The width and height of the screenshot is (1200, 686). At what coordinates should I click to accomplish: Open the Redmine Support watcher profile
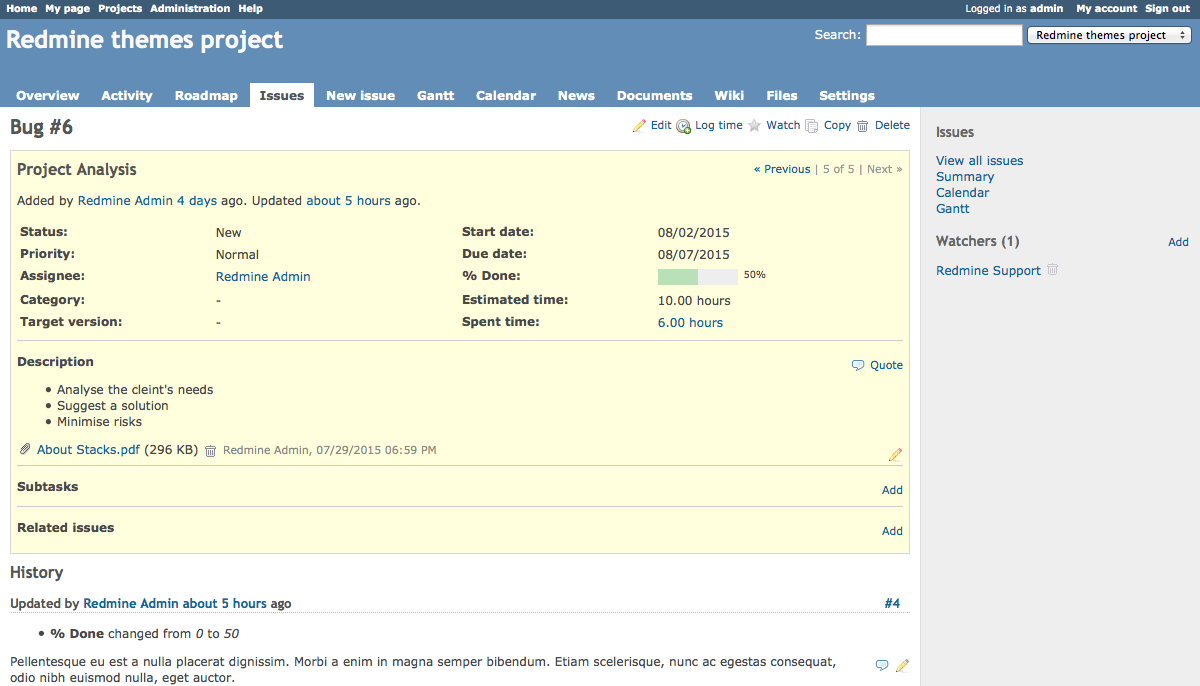coord(988,271)
